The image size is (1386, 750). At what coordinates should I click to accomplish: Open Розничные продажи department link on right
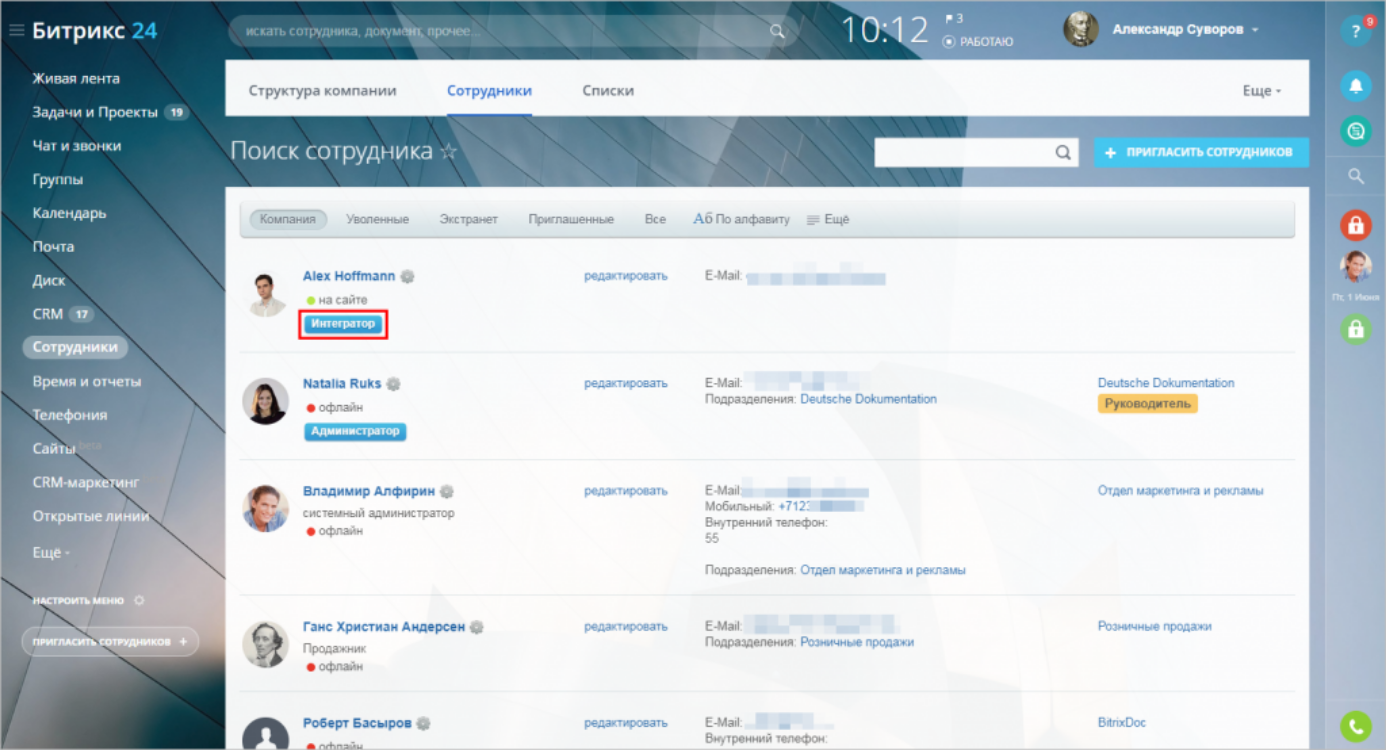click(1154, 626)
